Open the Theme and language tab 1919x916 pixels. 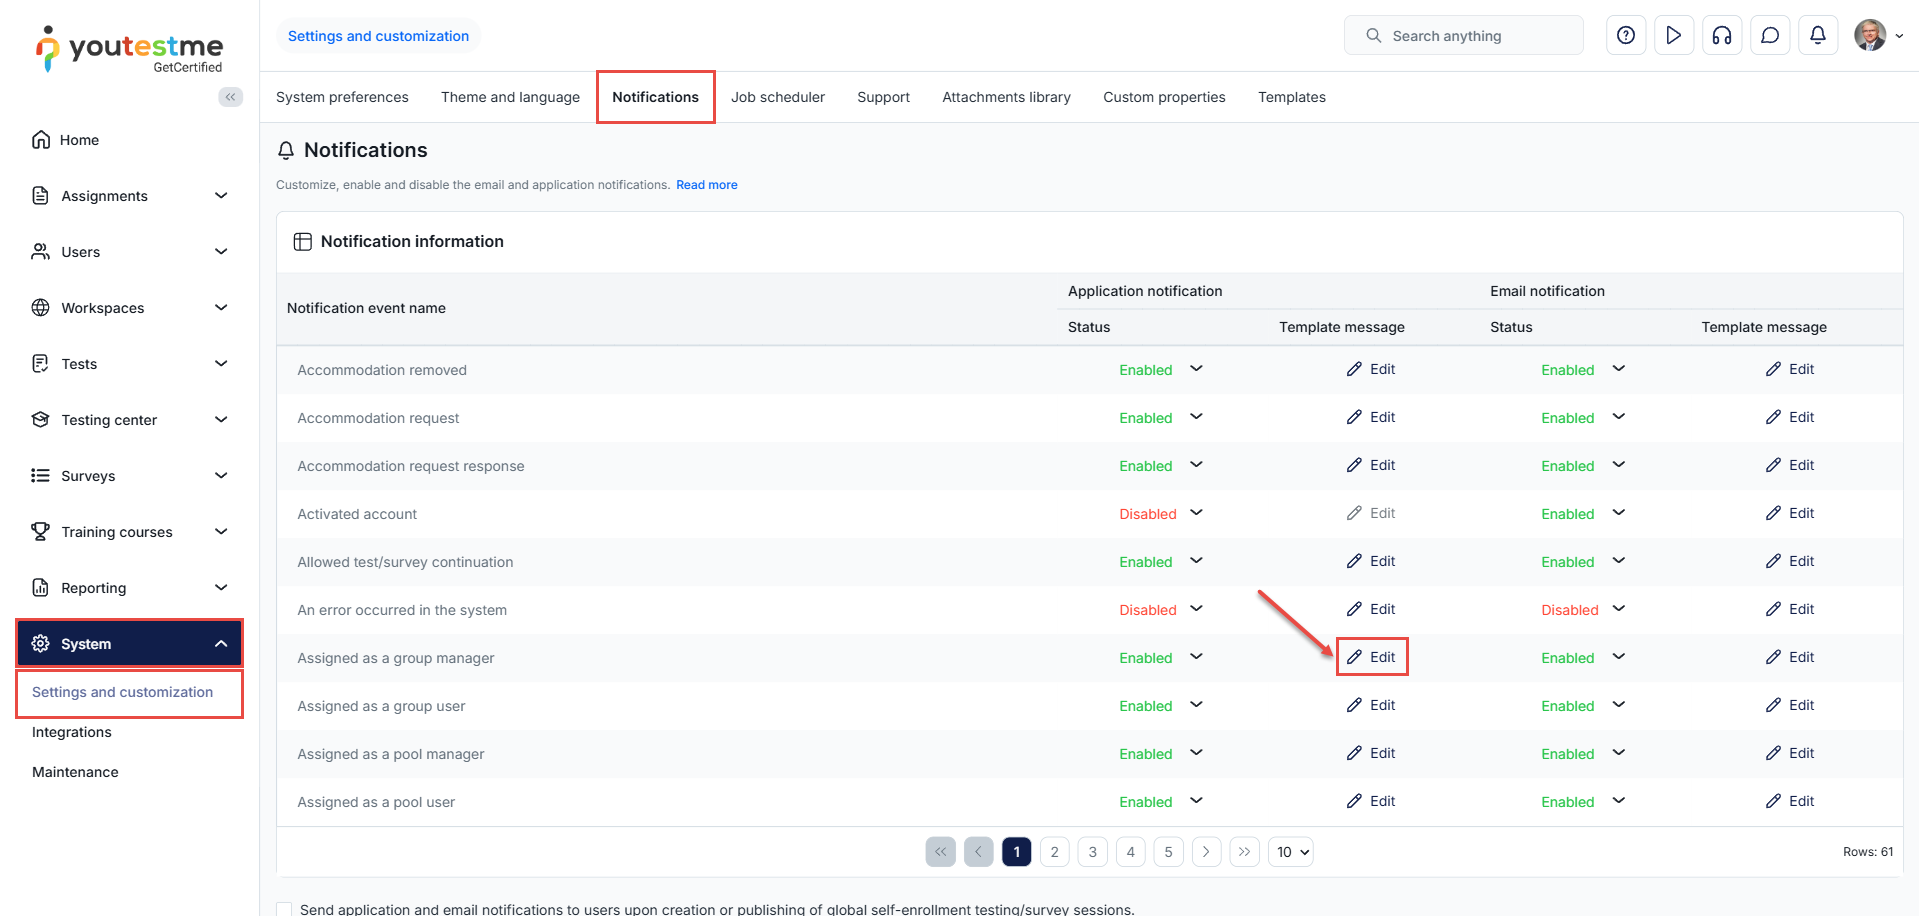click(x=510, y=97)
